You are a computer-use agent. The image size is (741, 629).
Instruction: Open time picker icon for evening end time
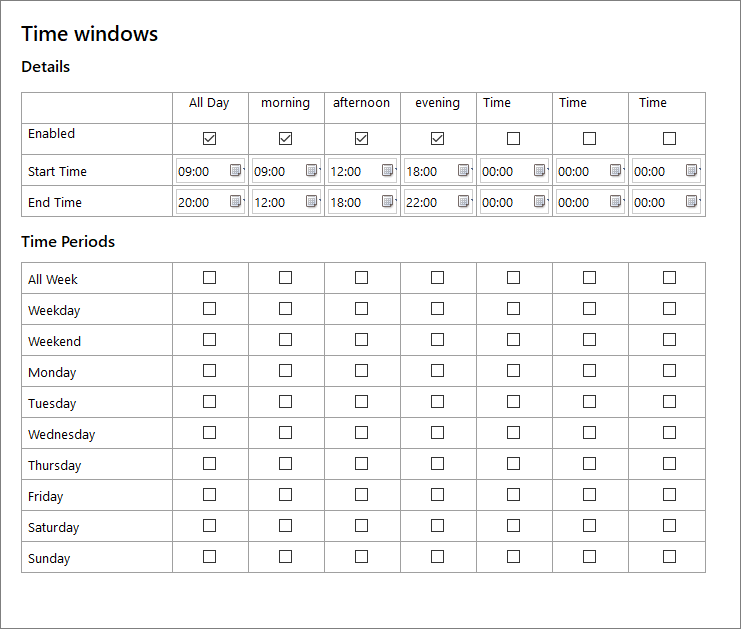[x=464, y=201]
